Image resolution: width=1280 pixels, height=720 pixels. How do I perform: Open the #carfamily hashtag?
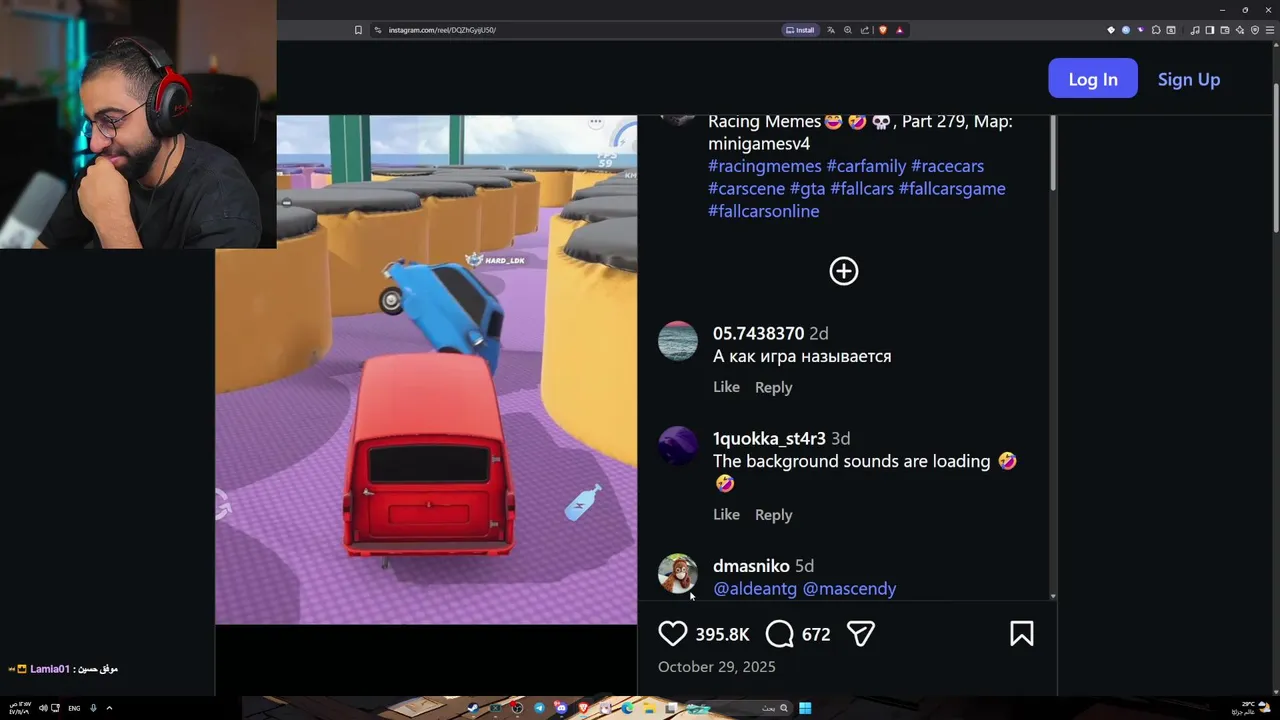(x=866, y=166)
